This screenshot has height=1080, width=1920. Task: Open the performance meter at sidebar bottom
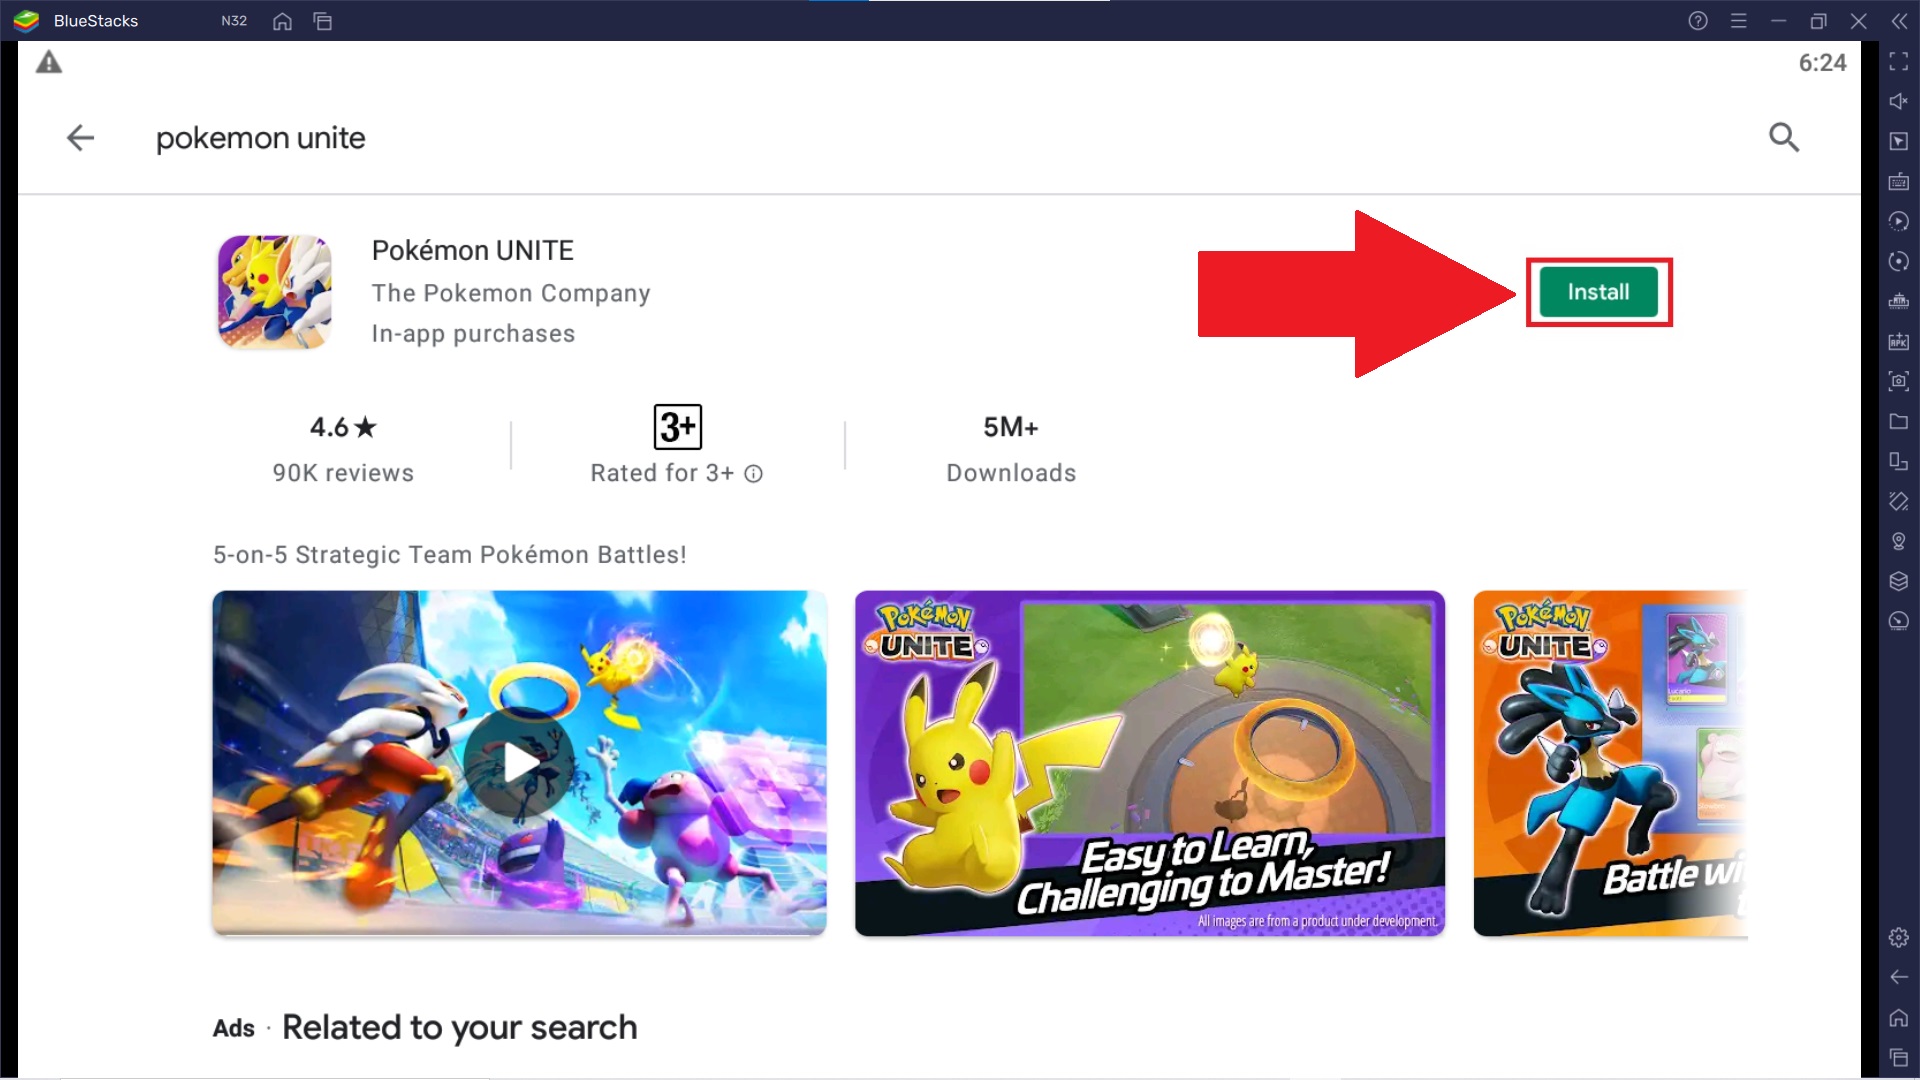pyautogui.click(x=1898, y=621)
